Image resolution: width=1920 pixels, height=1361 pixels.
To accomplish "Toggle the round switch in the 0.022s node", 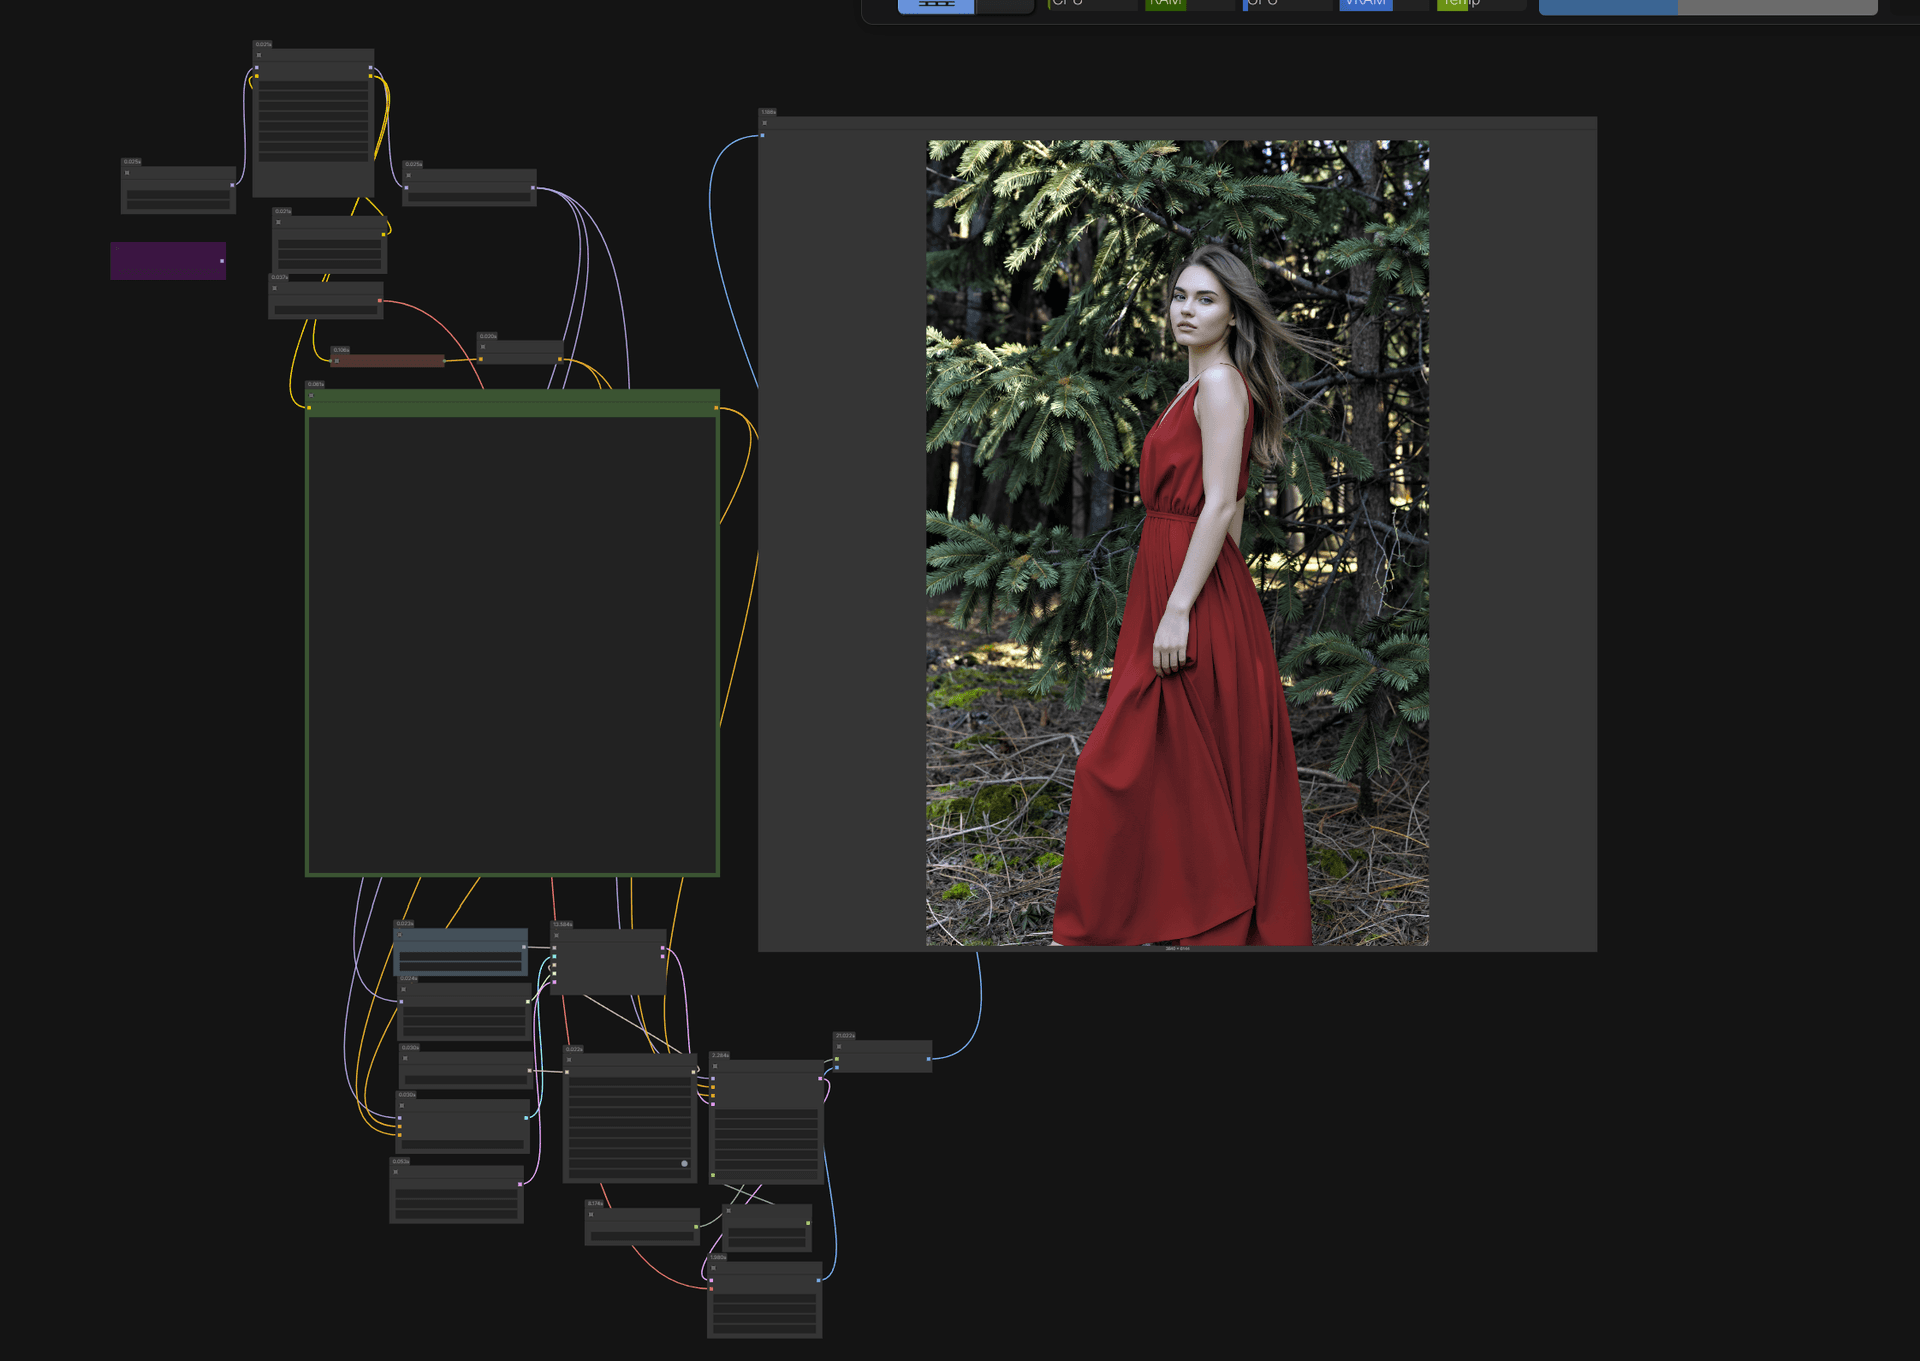I will coord(684,1163).
